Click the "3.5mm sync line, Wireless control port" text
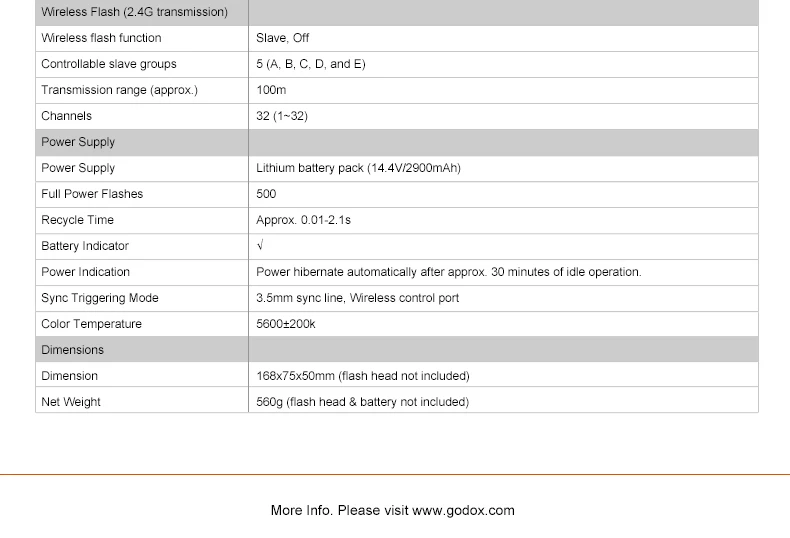Screen dimensions: 790x538 357,298
